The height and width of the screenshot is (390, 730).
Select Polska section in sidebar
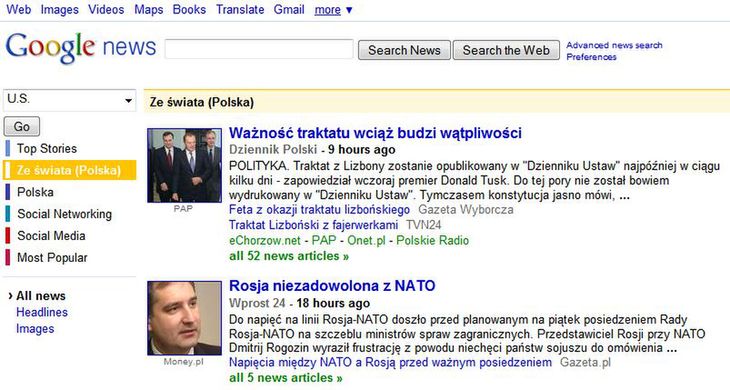click(x=35, y=192)
